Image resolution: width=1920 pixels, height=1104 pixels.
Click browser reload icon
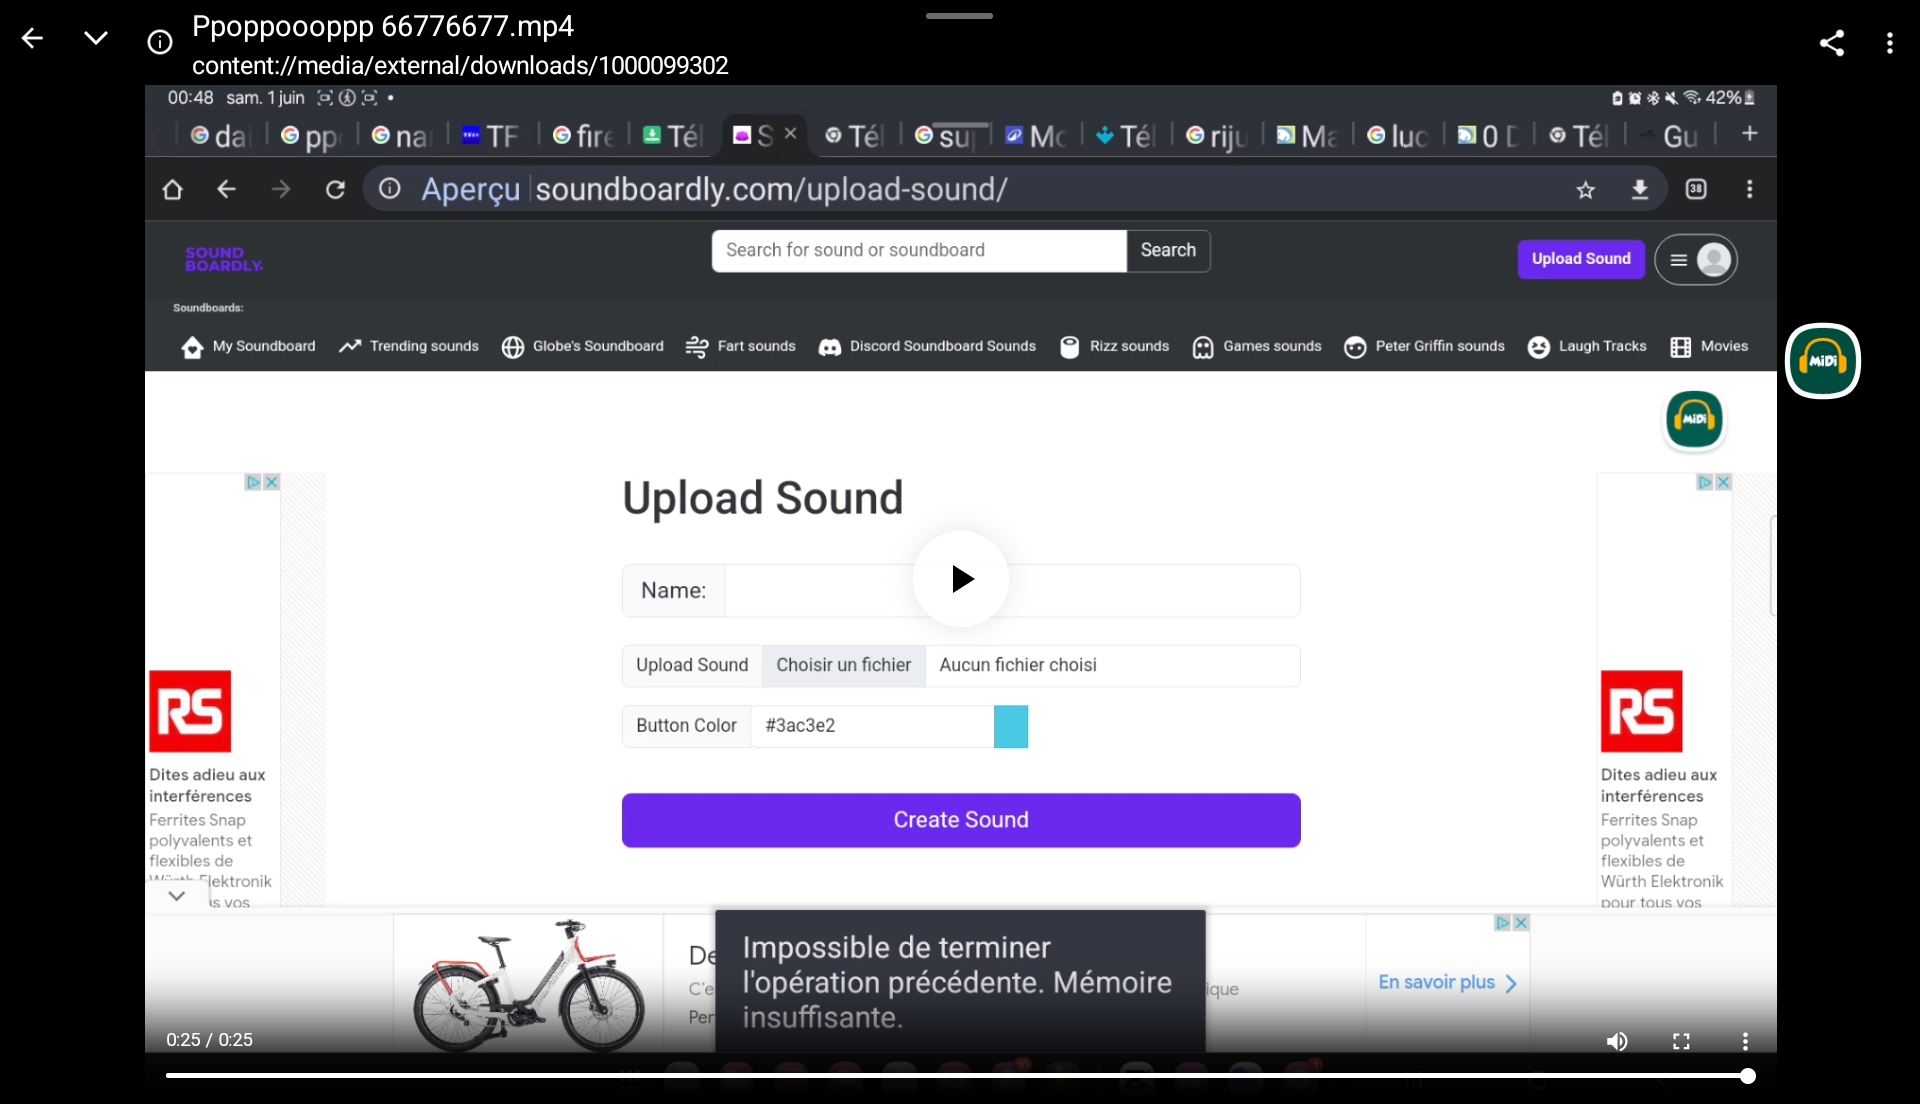[335, 190]
